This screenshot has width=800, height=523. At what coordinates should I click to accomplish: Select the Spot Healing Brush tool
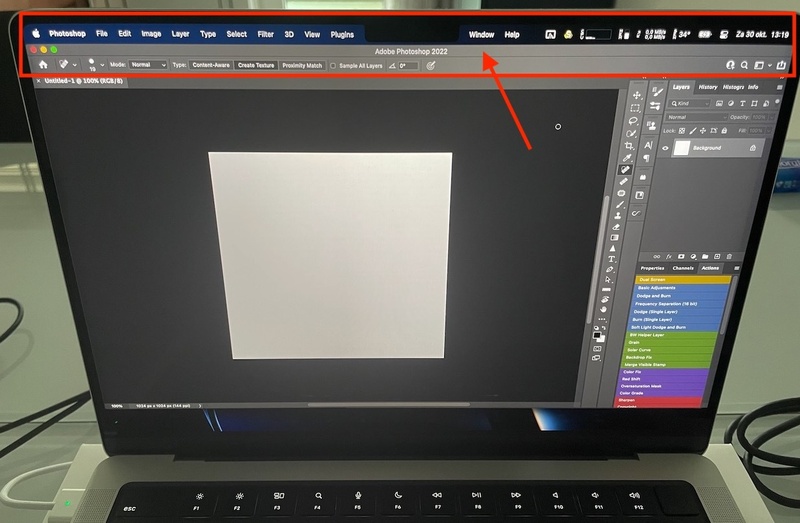(626, 170)
